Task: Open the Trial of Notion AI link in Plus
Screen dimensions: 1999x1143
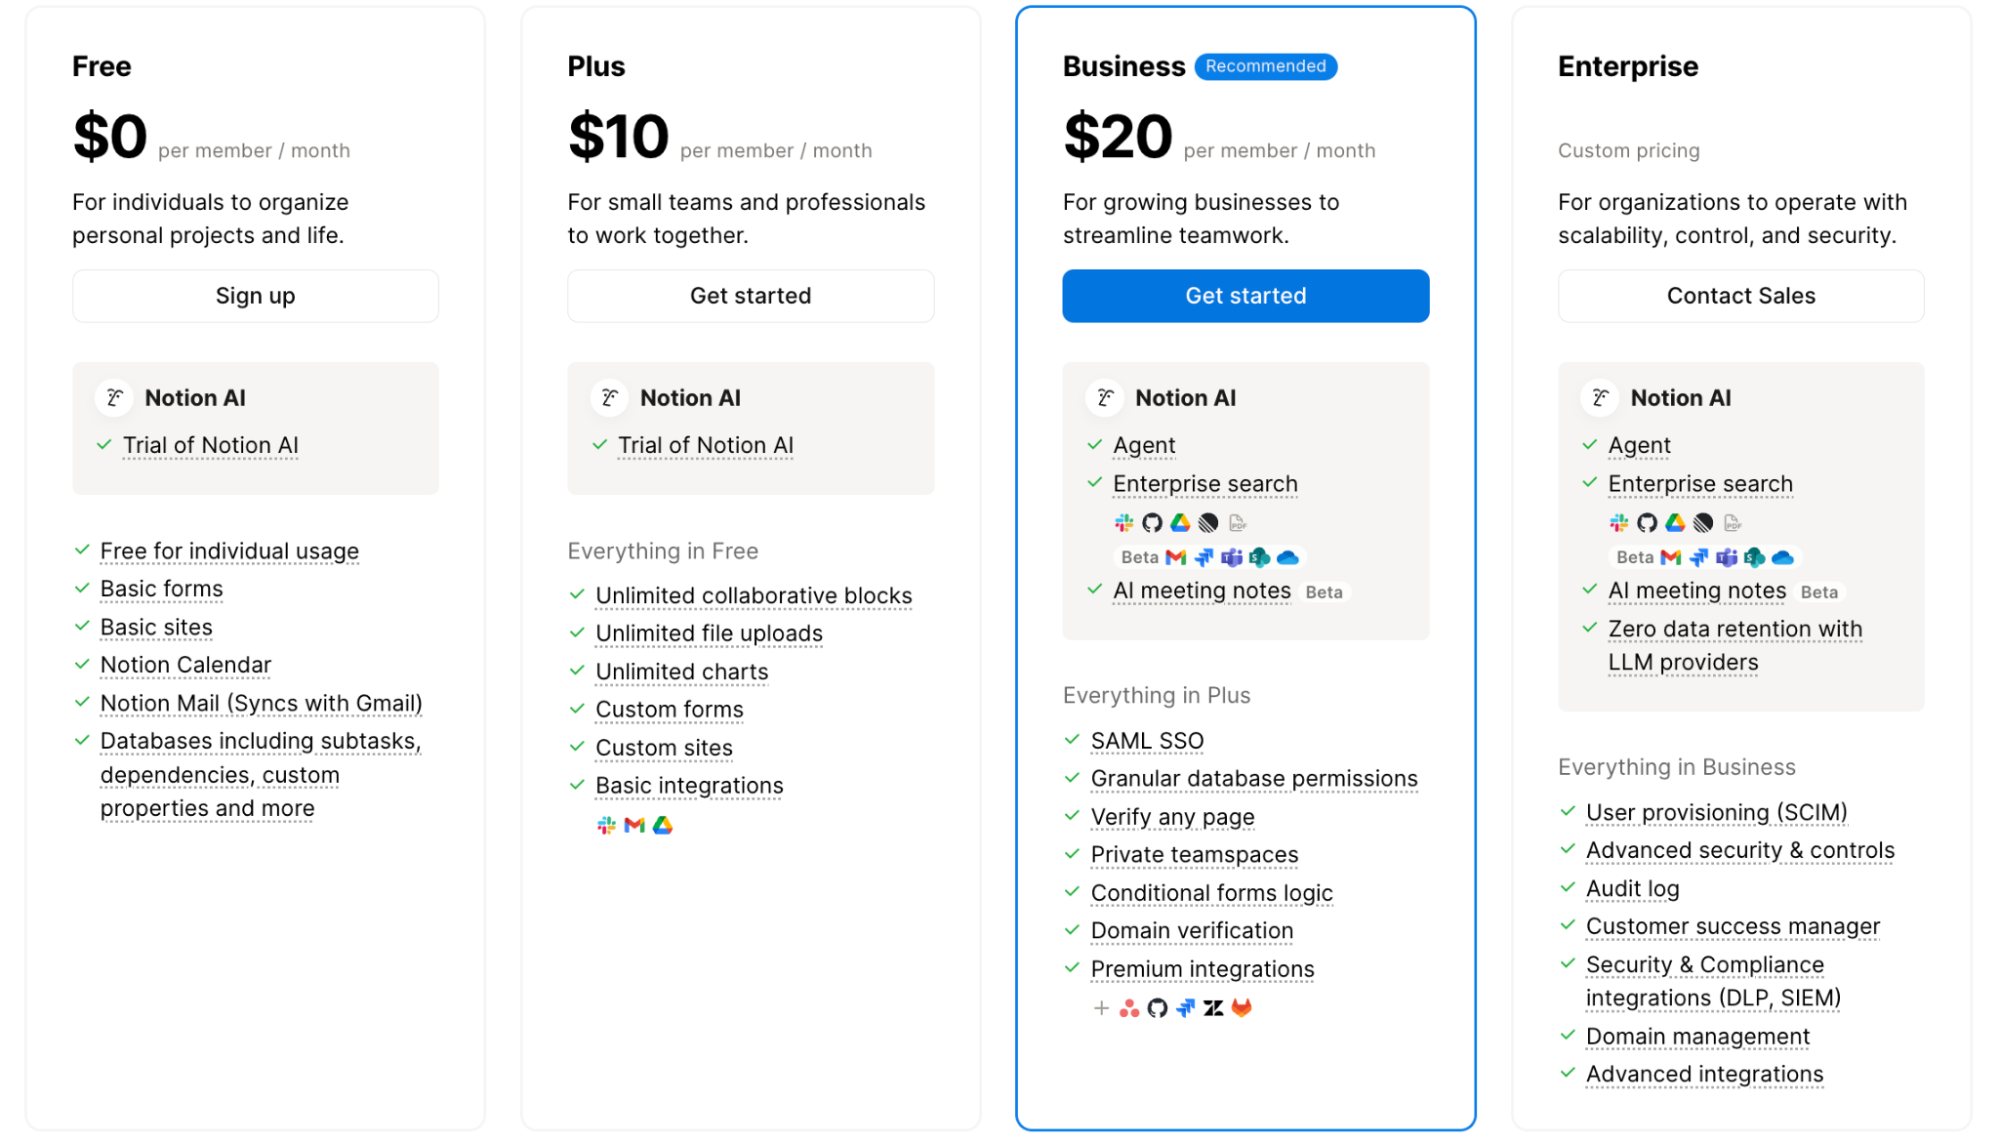Action: coord(706,445)
